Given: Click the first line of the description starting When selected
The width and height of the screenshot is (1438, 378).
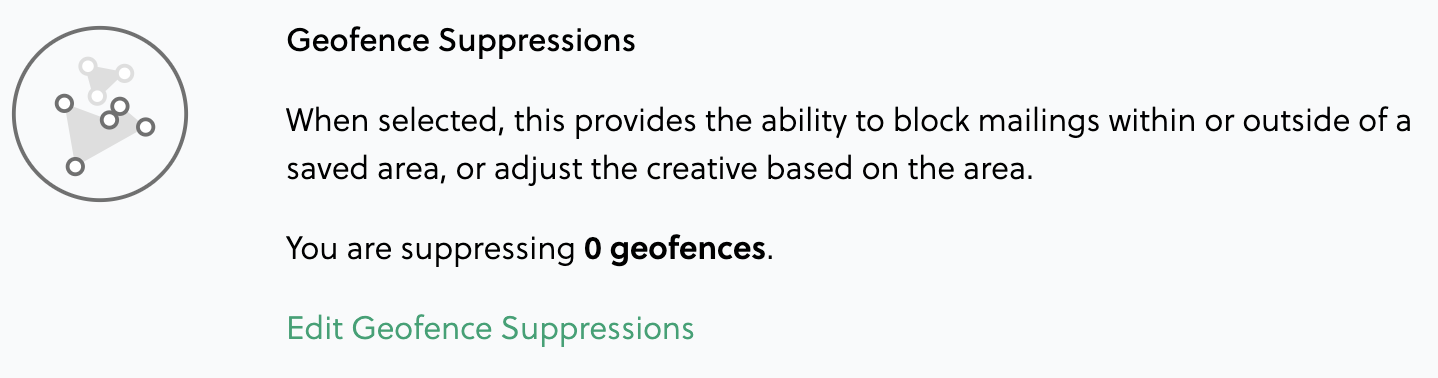Looking at the screenshot, I should 848,122.
